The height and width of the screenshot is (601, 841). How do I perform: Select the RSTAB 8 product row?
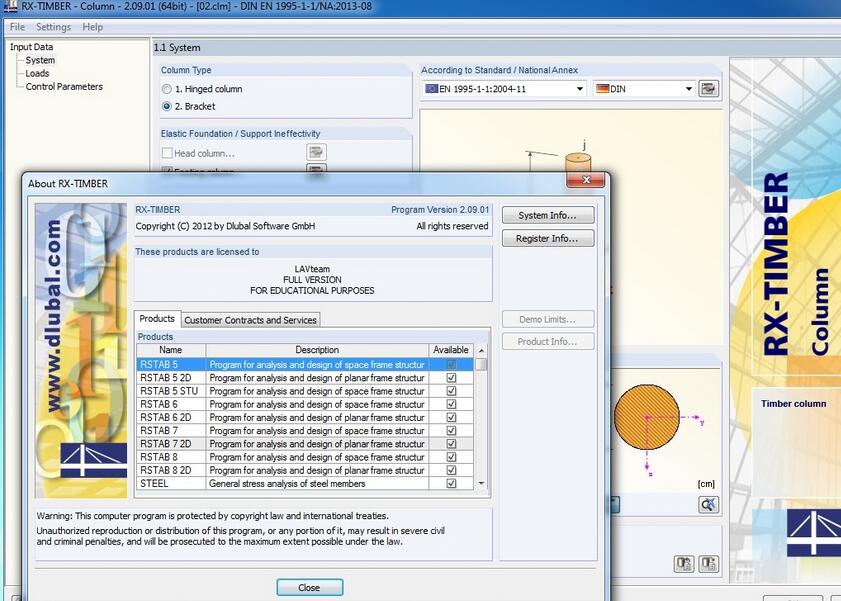305,457
